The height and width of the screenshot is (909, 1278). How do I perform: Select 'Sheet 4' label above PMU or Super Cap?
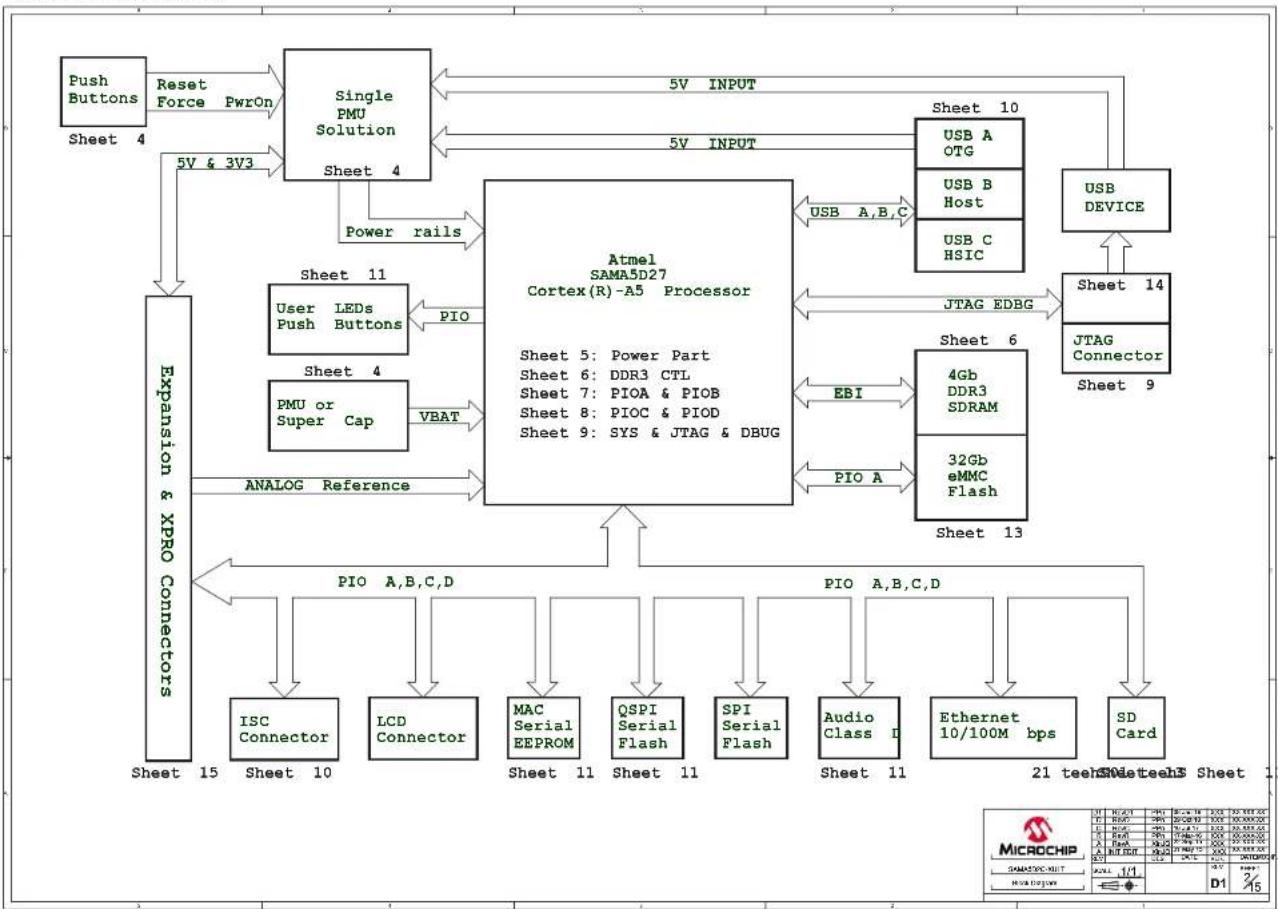pyautogui.click(x=341, y=371)
